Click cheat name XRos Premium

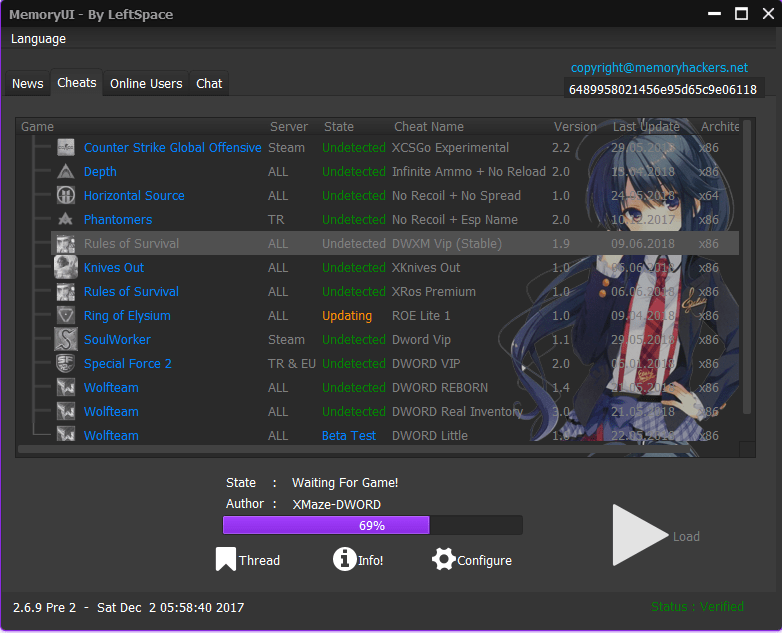point(434,291)
